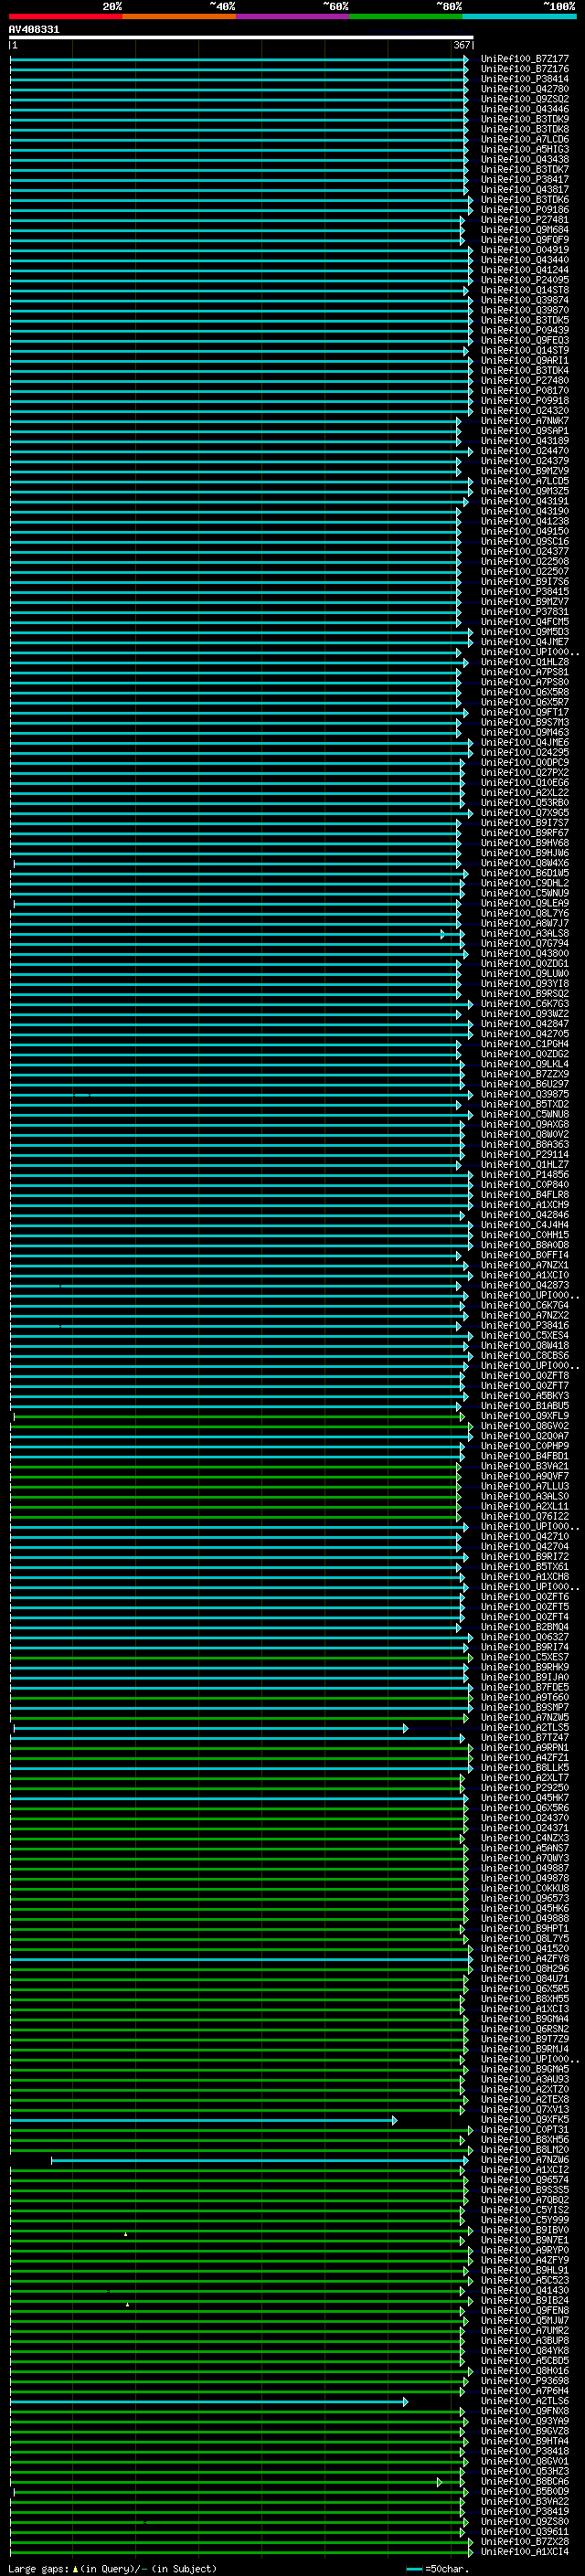Screen dimensions: 585x2576
Task: Click hit label UniRef100_Q43446
Action: (525, 109)
